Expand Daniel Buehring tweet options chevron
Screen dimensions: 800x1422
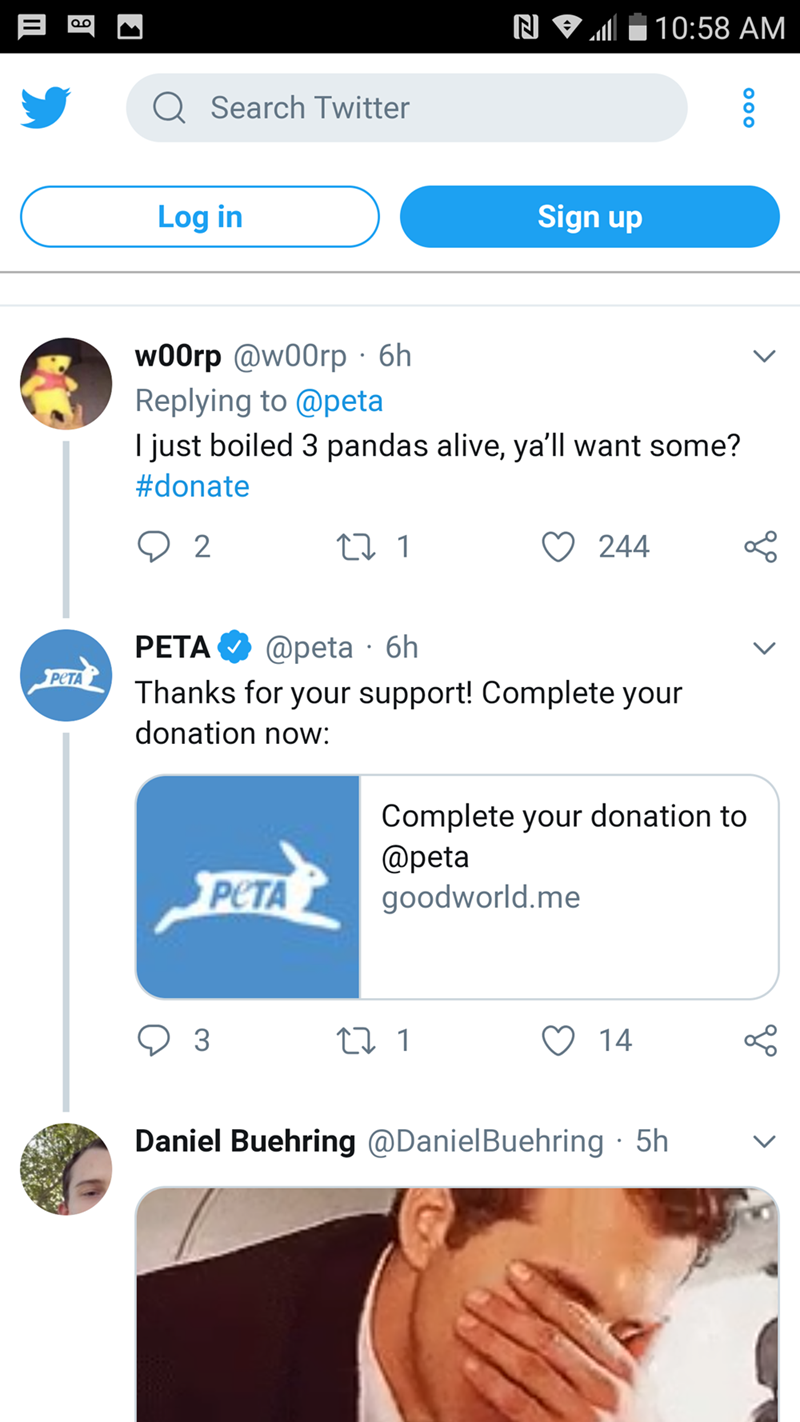point(763,1141)
